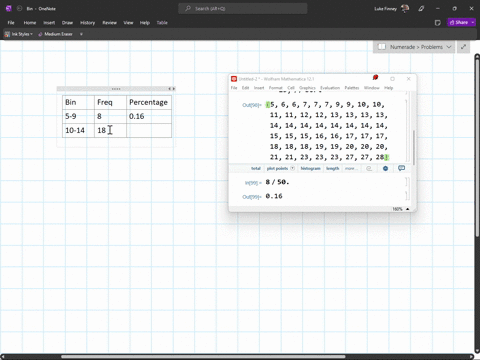Click the length suggestion button

(332, 168)
